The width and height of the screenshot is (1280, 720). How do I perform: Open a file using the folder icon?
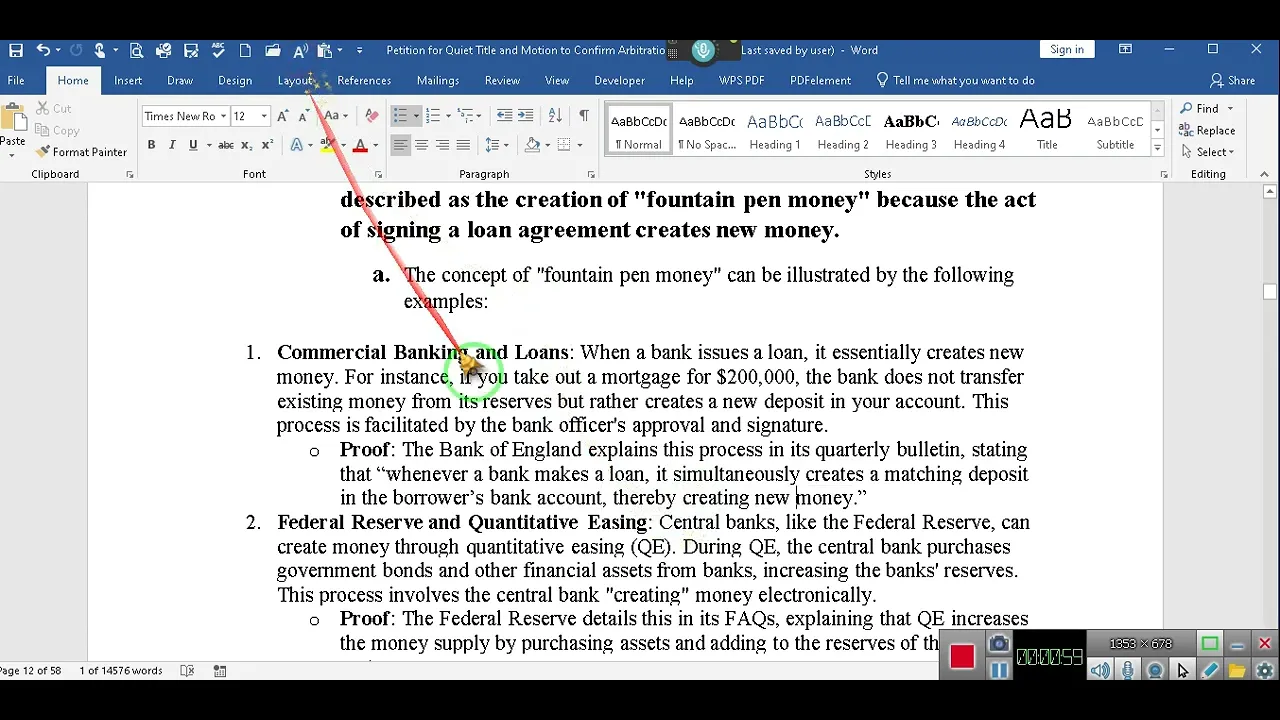coord(273,50)
